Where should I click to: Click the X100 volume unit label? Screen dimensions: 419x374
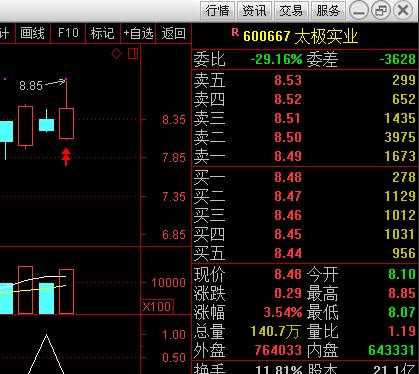tap(158, 306)
